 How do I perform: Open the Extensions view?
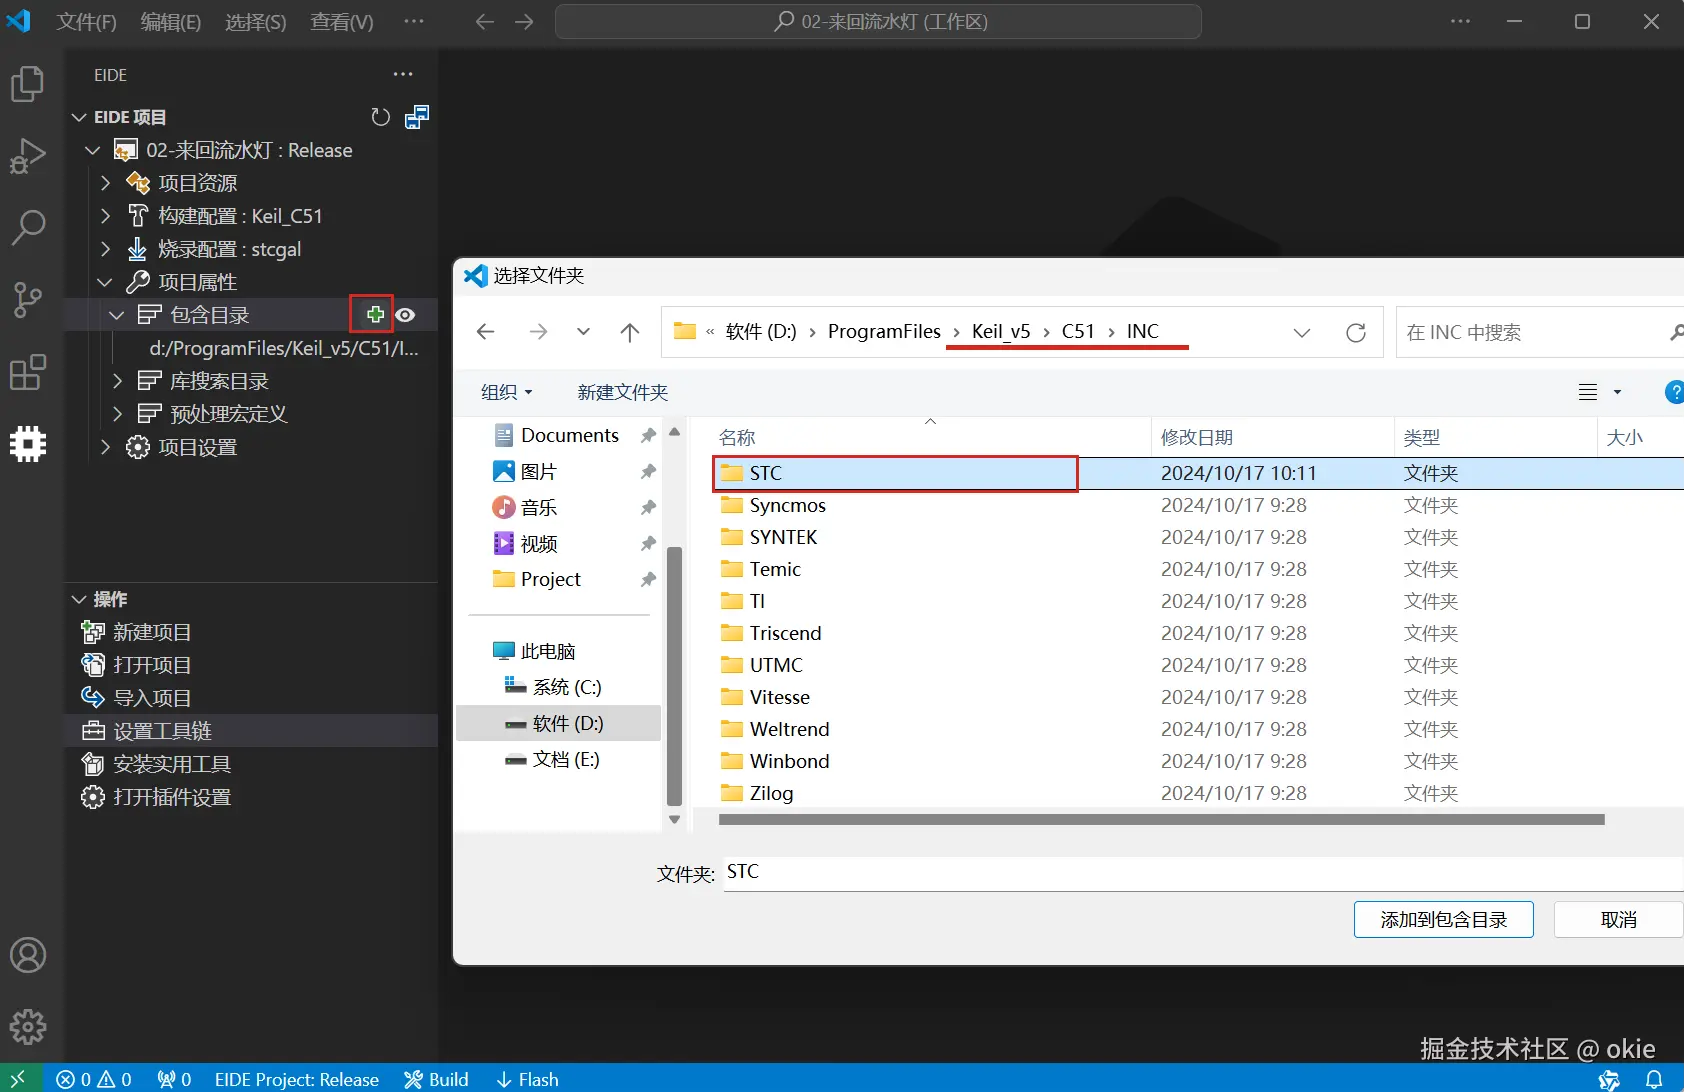pos(28,372)
